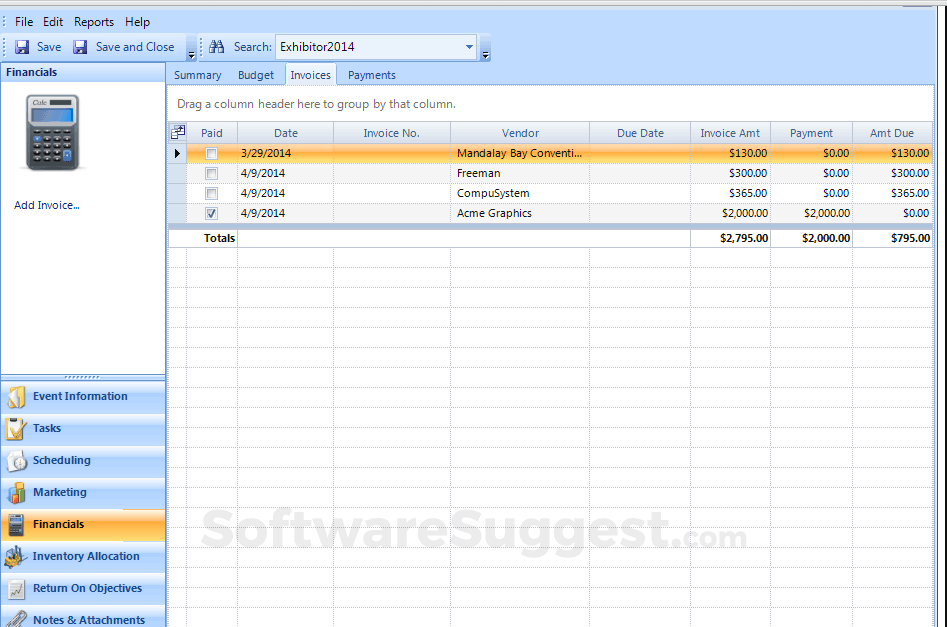Go to the Marketing section
Image resolution: width=947 pixels, height=627 pixels.
[60, 493]
